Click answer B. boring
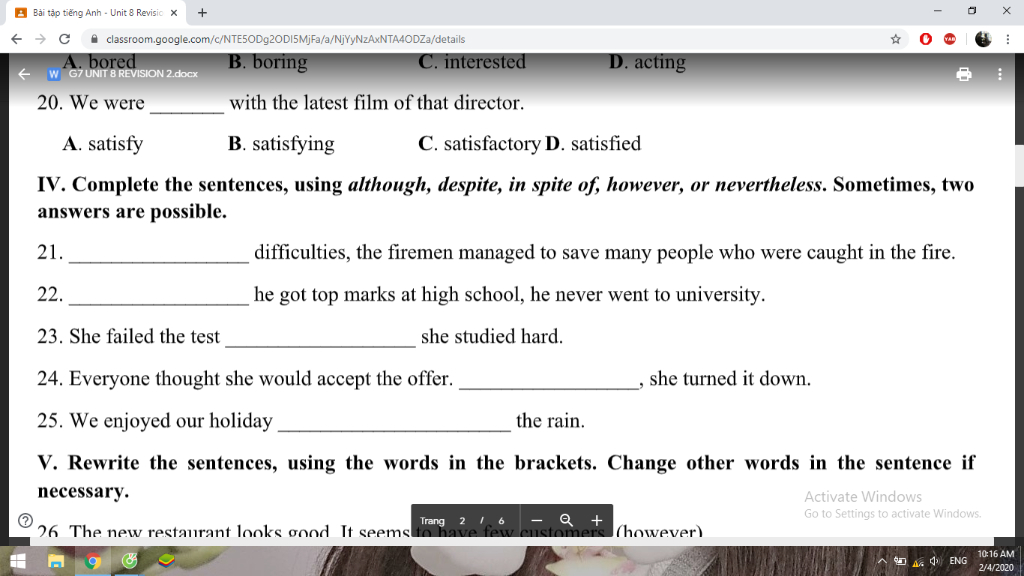This screenshot has height=576, width=1024. pos(268,62)
